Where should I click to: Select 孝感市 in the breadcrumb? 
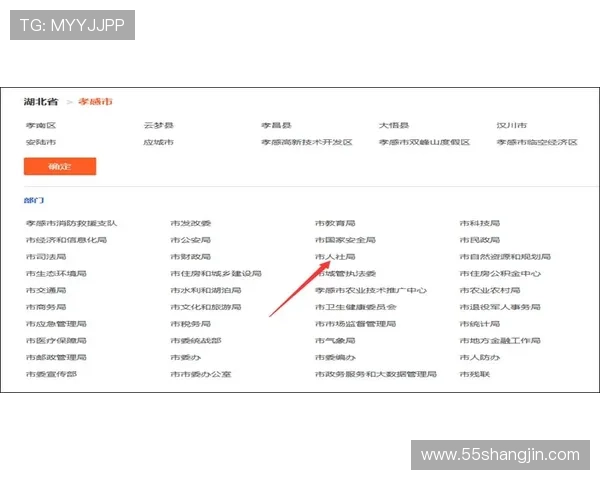[95, 101]
